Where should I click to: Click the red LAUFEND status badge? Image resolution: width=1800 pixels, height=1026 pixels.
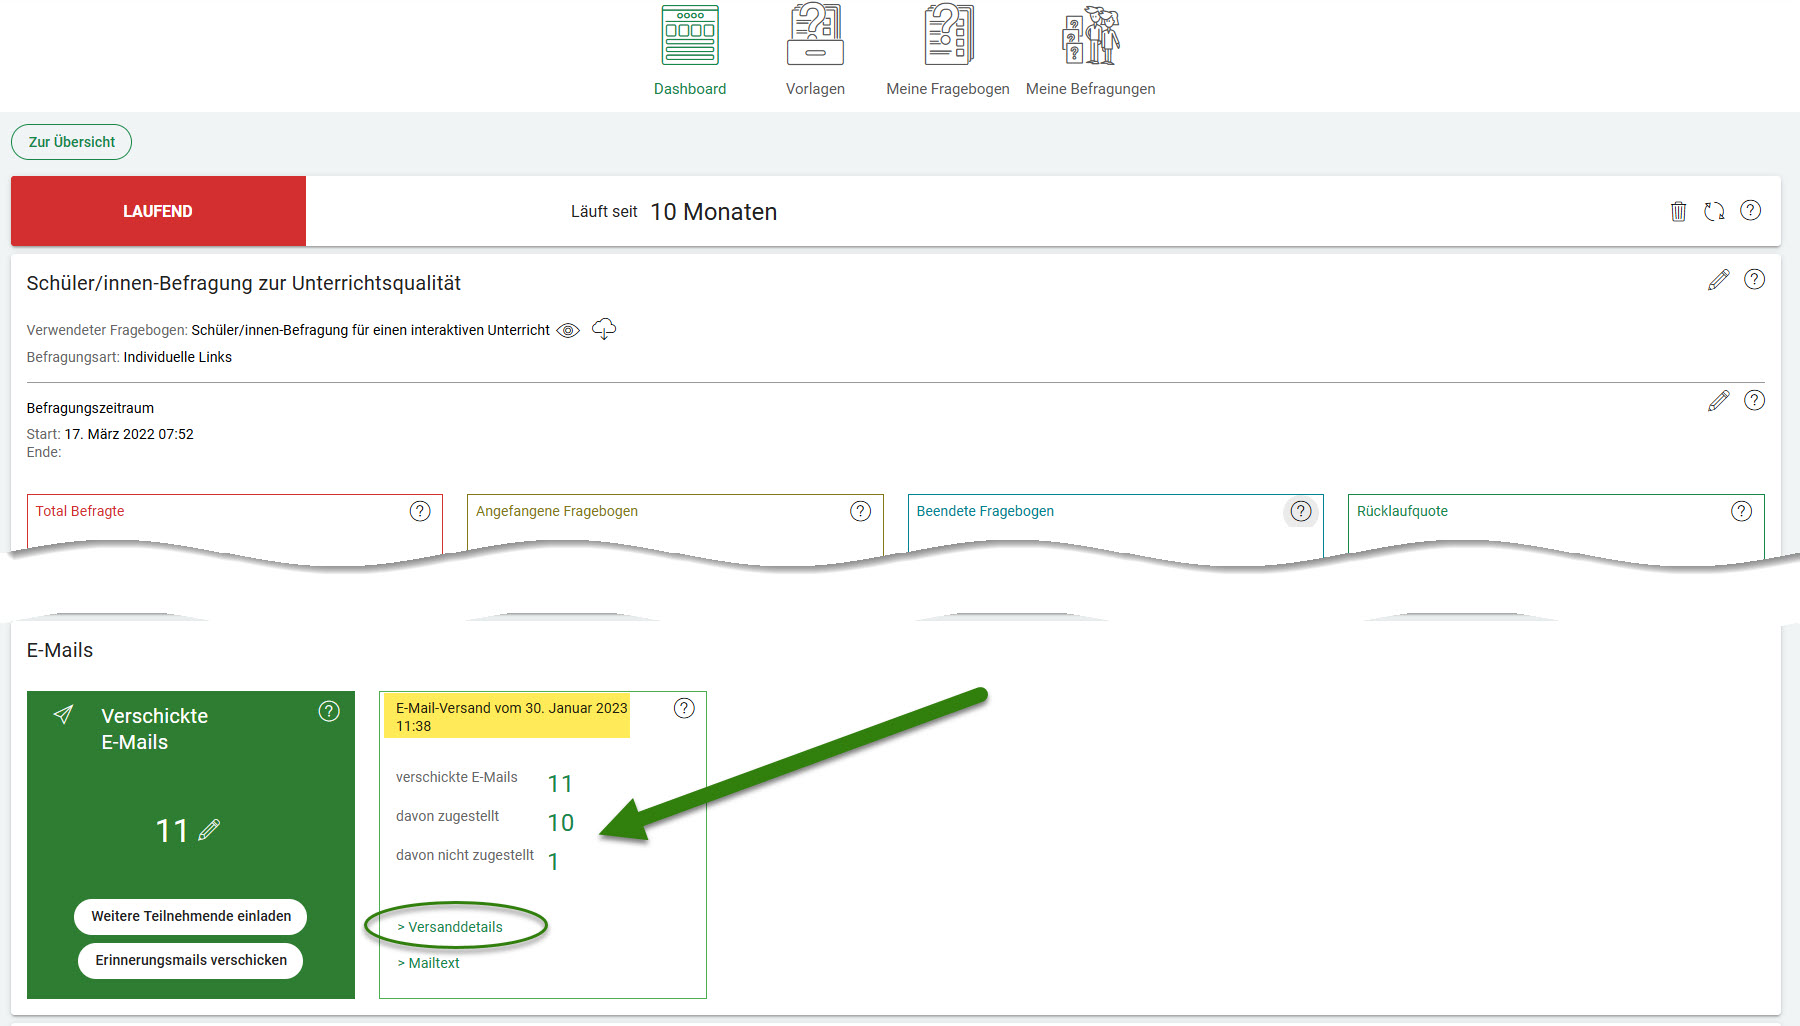click(x=158, y=211)
